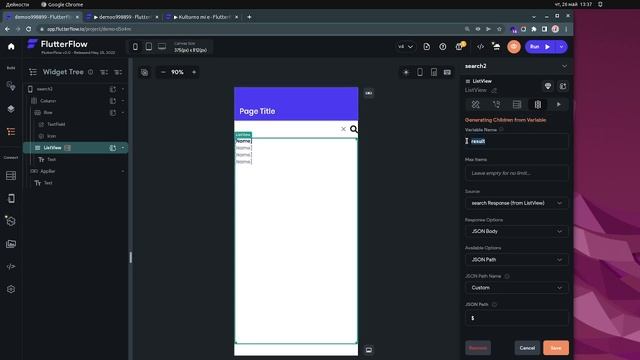Open the media assets sidebar icon
This screenshot has height=360, width=640.
[x=11, y=244]
